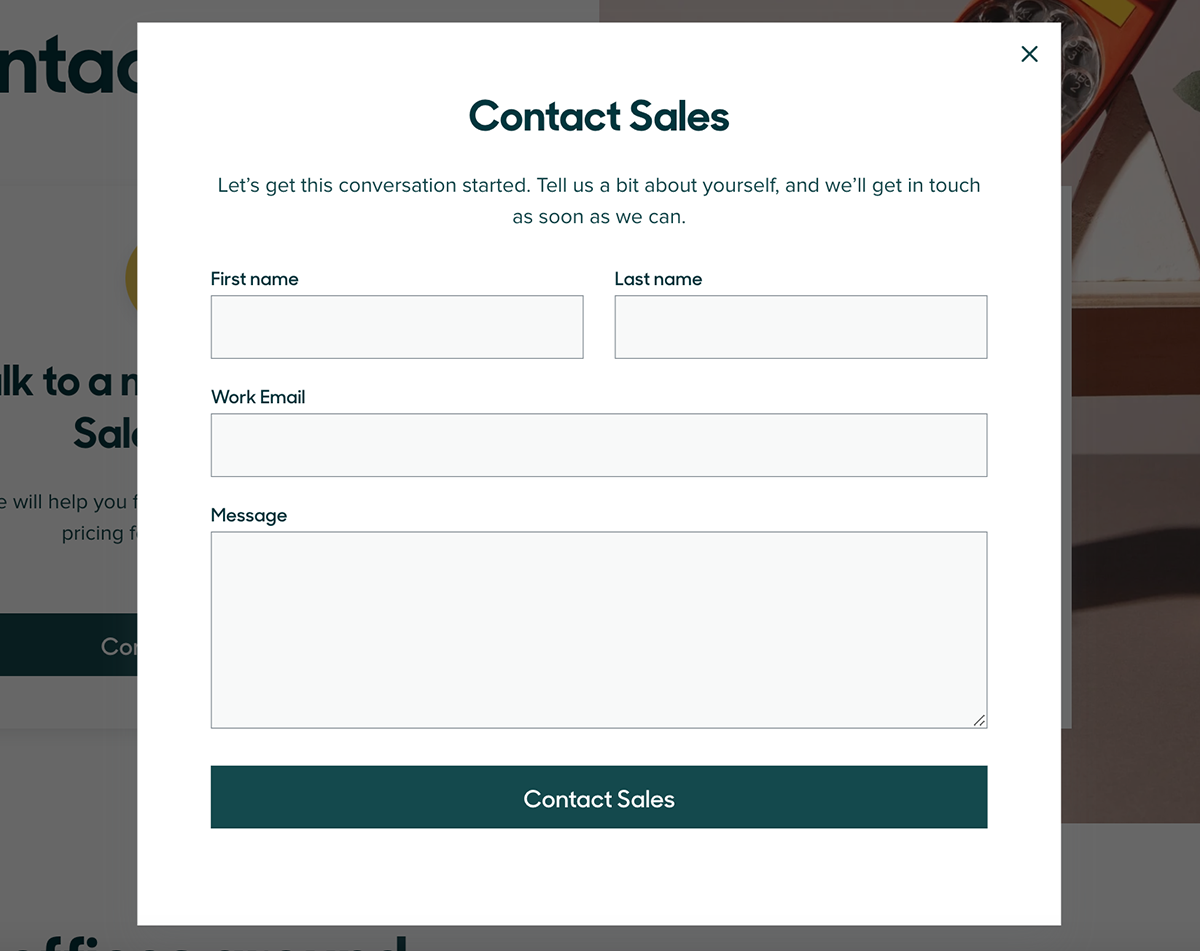Click the X icon in the corner
The width and height of the screenshot is (1200, 951).
tap(1029, 54)
